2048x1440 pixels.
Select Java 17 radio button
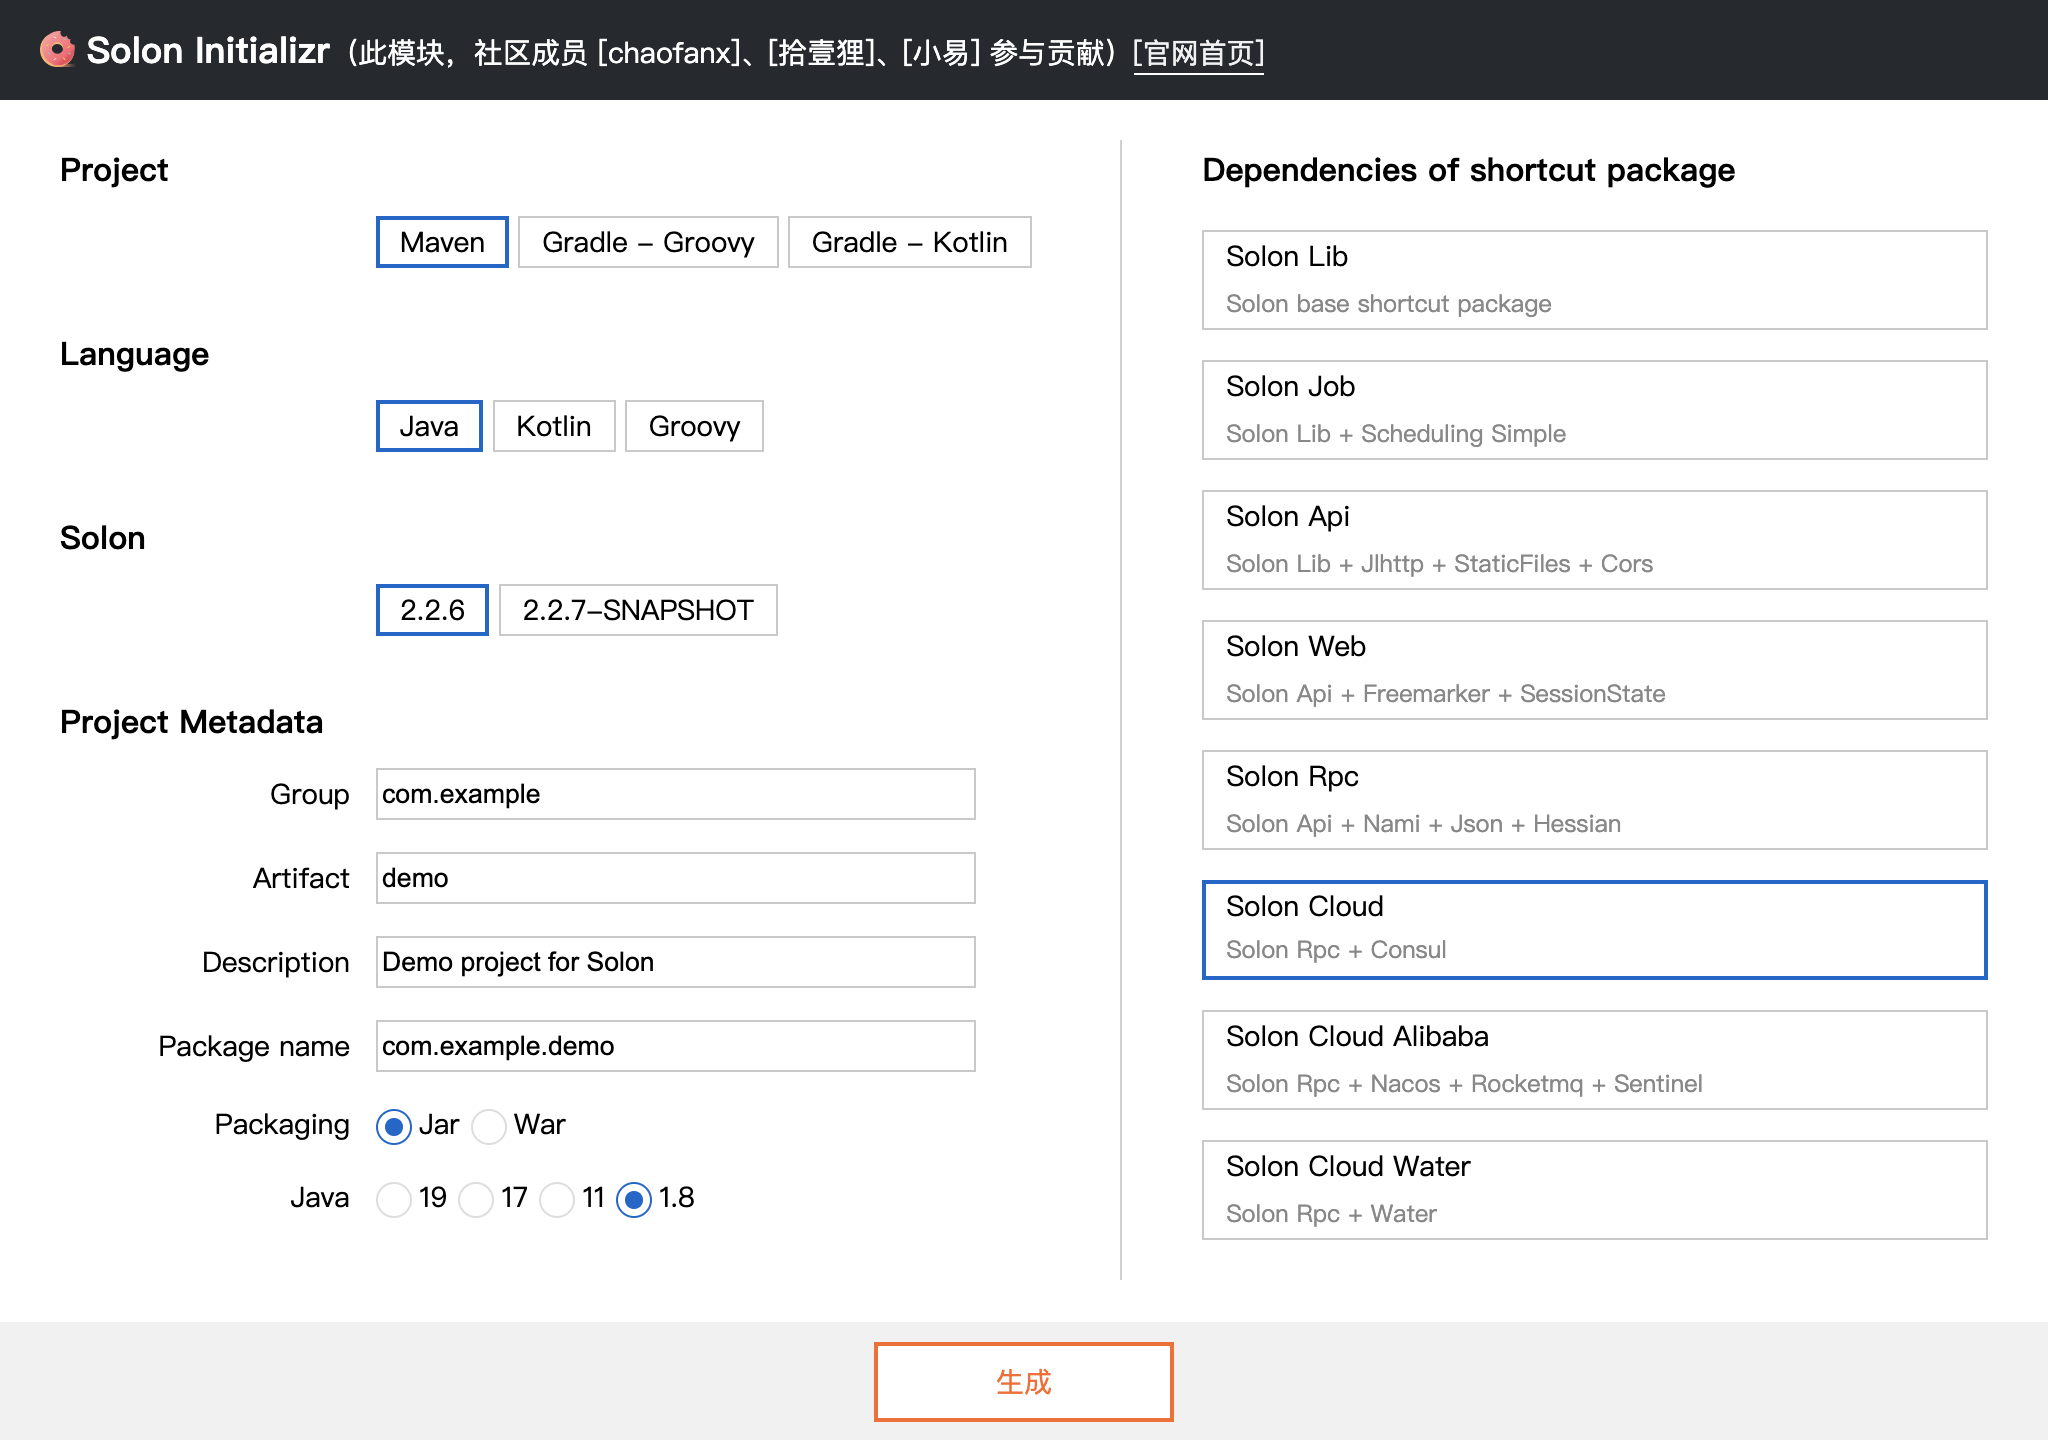click(x=476, y=1200)
